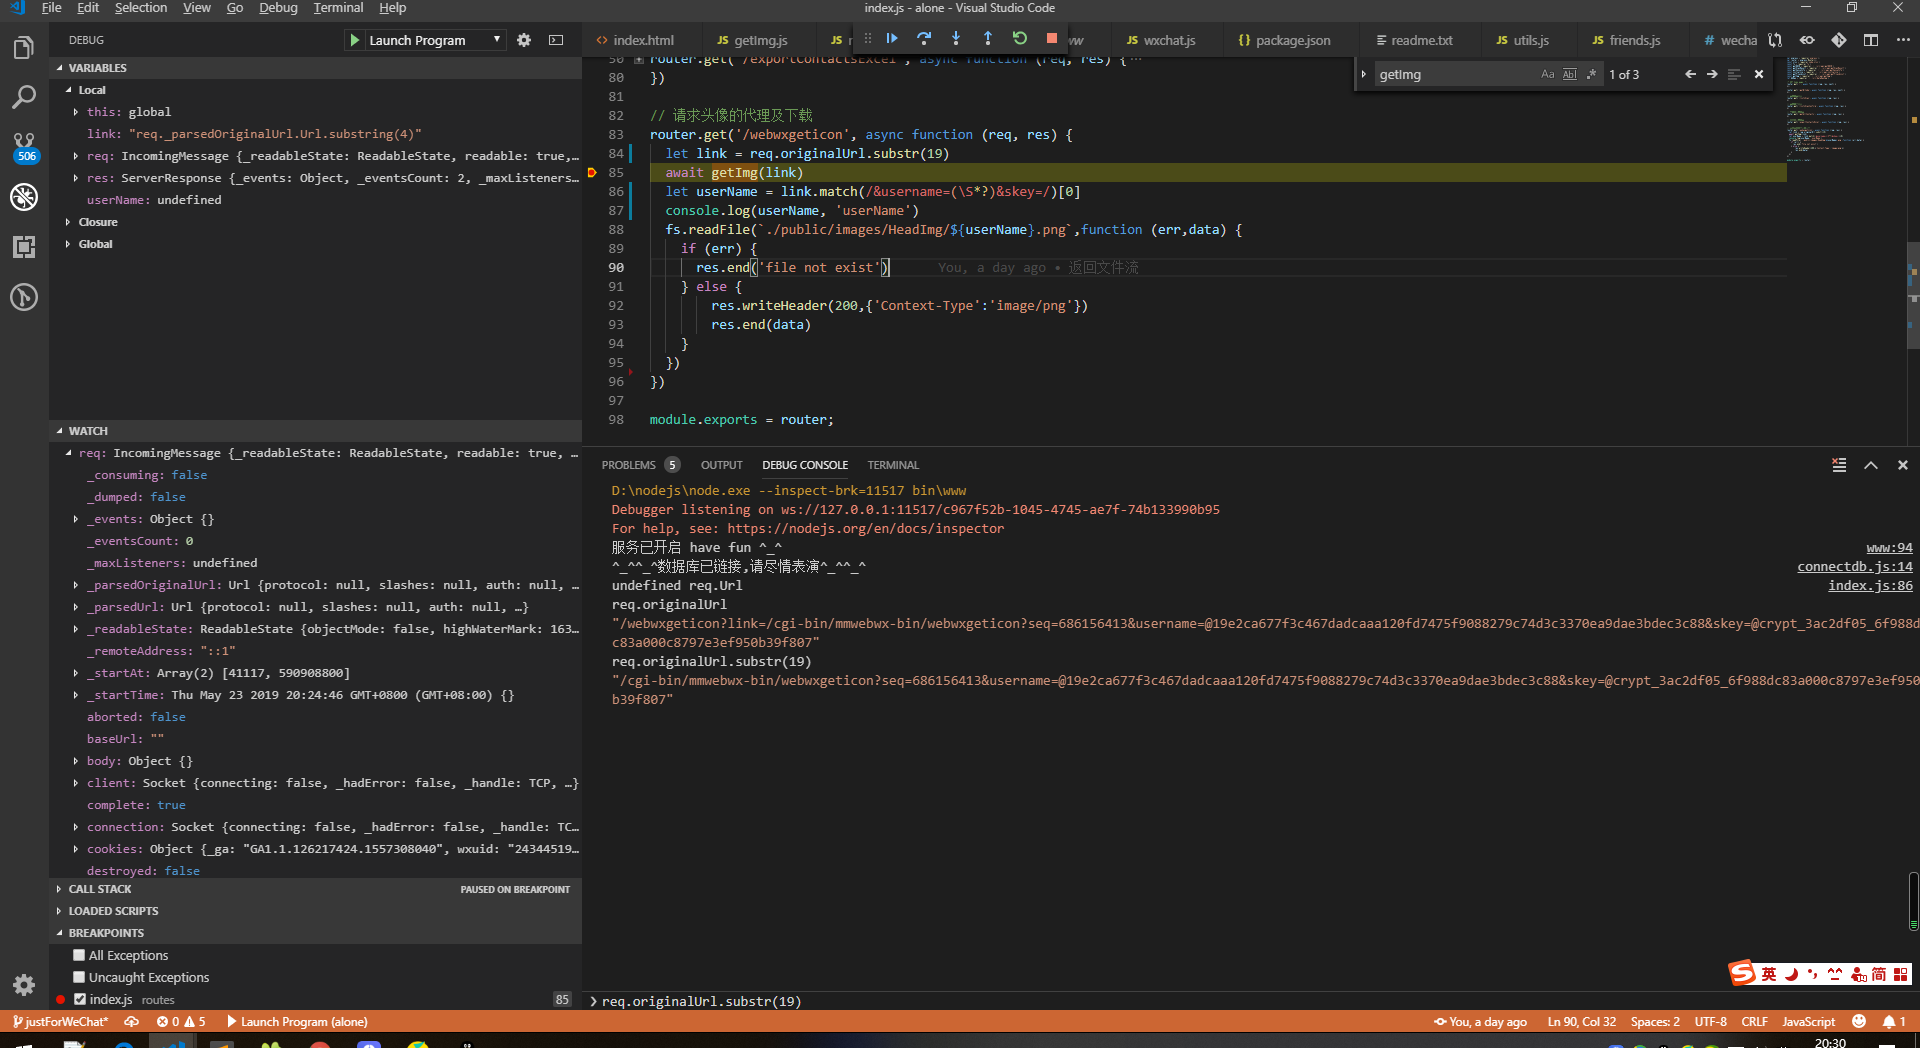Change the JavaScript language mode
The image size is (1920, 1048).
[1808, 1022]
